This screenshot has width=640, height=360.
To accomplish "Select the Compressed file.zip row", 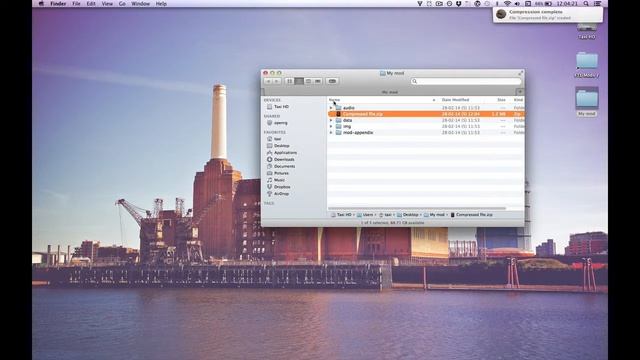I will (x=426, y=114).
